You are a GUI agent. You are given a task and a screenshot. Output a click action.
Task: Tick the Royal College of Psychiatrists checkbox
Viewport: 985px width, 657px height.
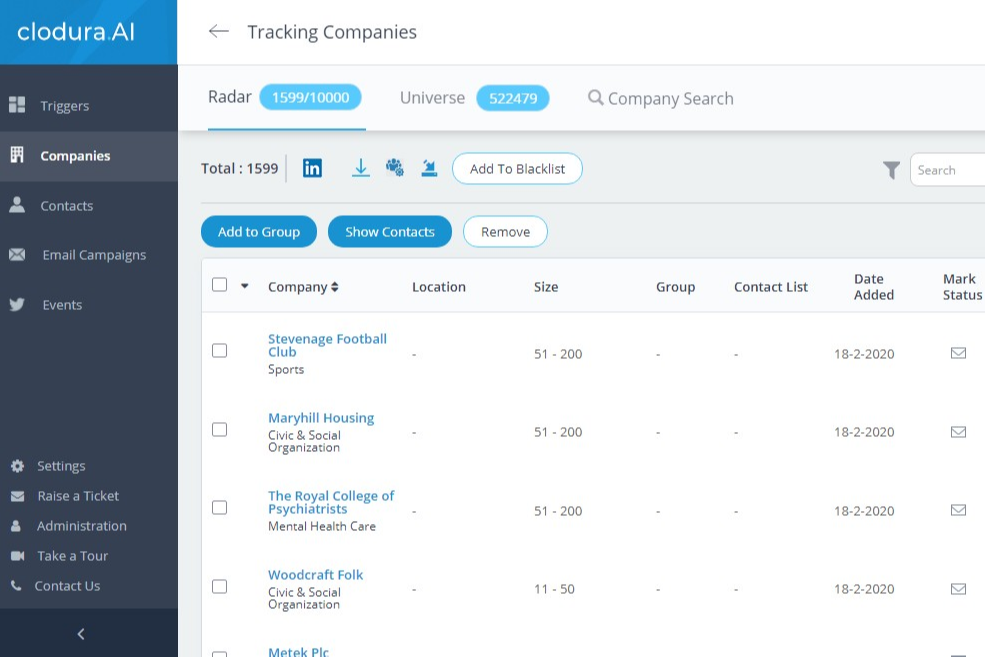tap(219, 508)
